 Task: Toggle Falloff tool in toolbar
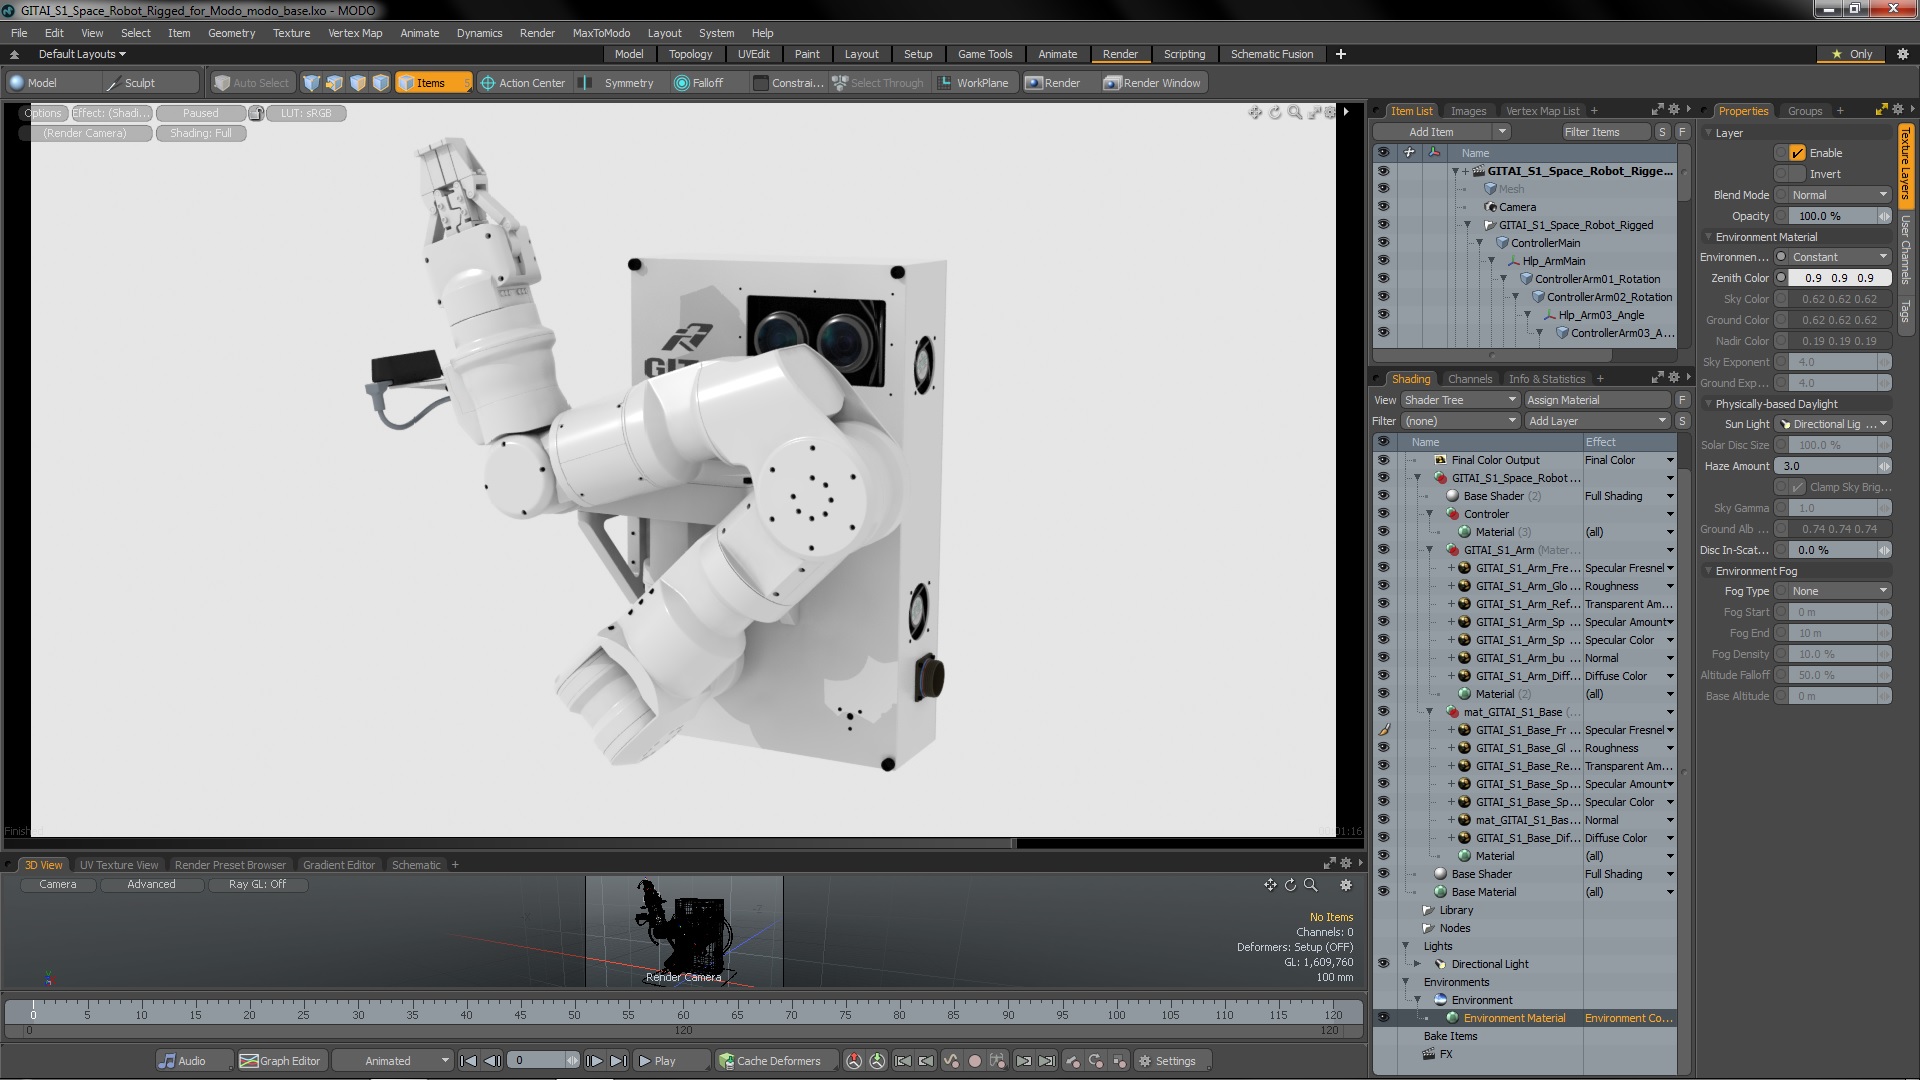698,83
